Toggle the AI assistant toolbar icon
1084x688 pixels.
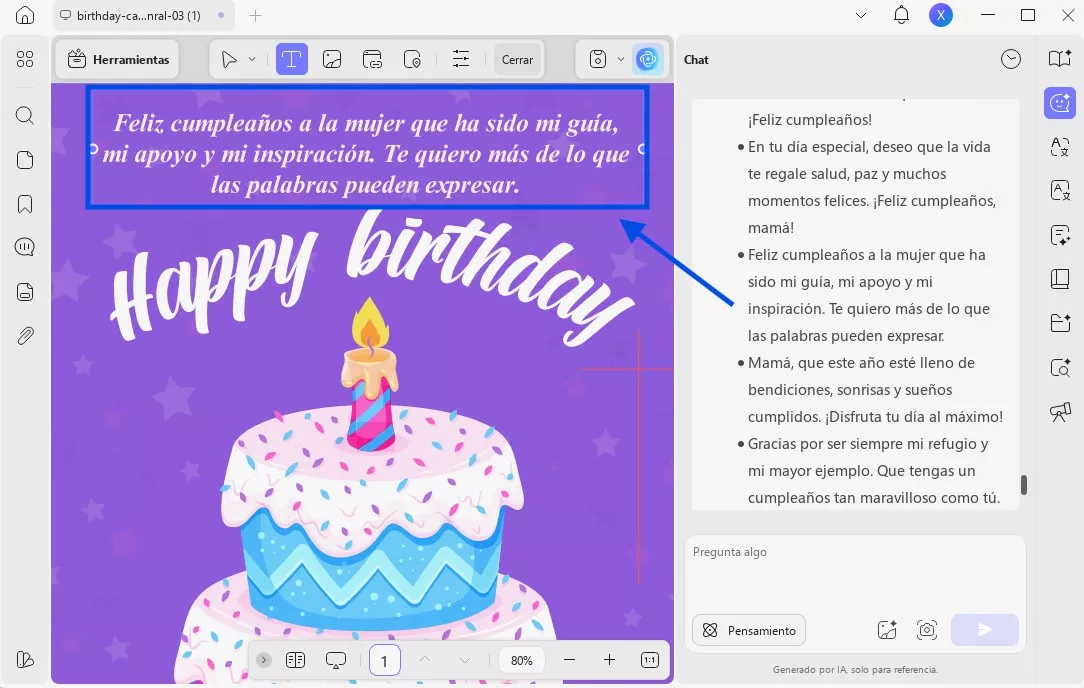tap(648, 59)
